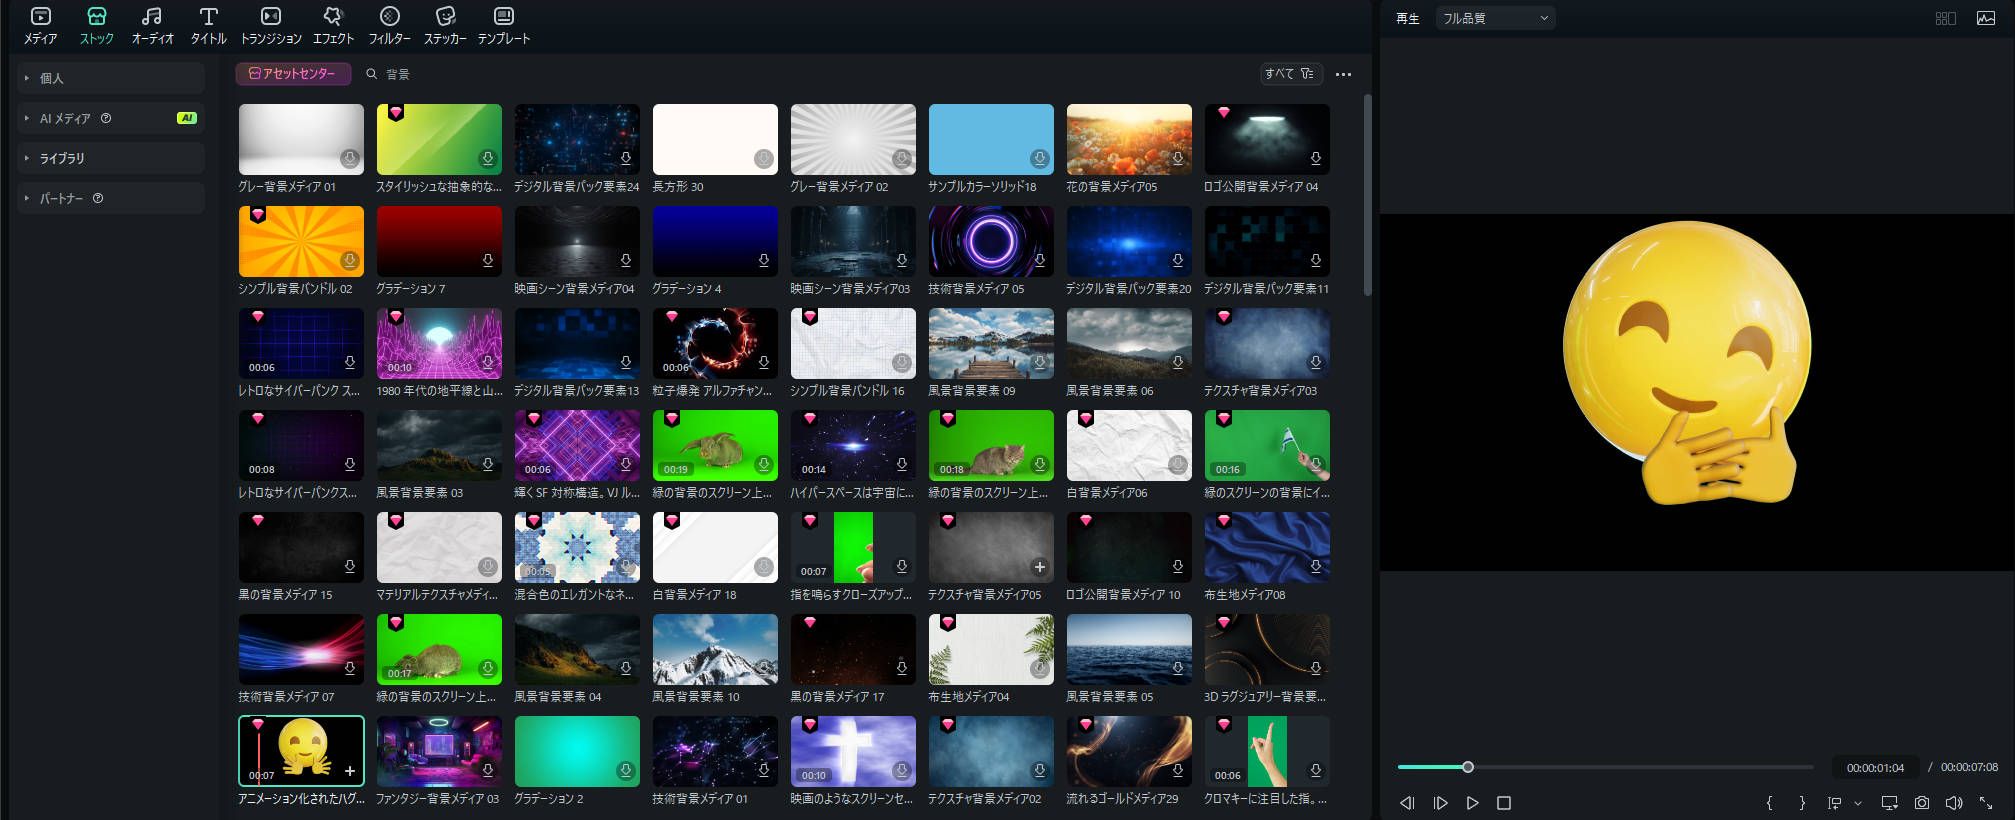Click the preview playback progress slider
Screen dimensions: 2015x820
pyautogui.click(x=1605, y=767)
